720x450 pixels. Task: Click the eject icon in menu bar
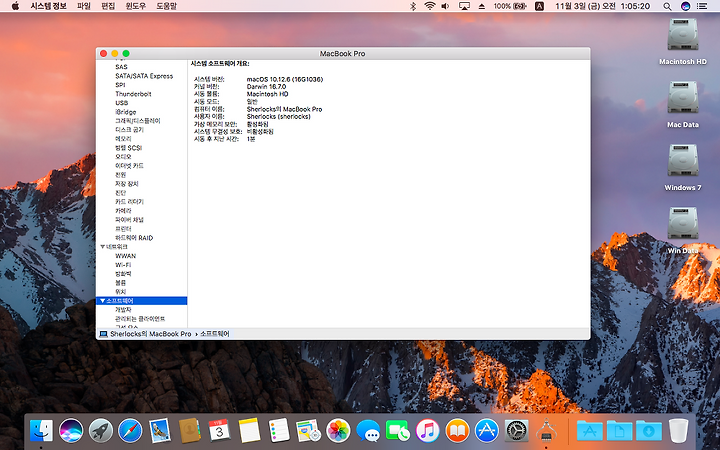click(482, 6)
